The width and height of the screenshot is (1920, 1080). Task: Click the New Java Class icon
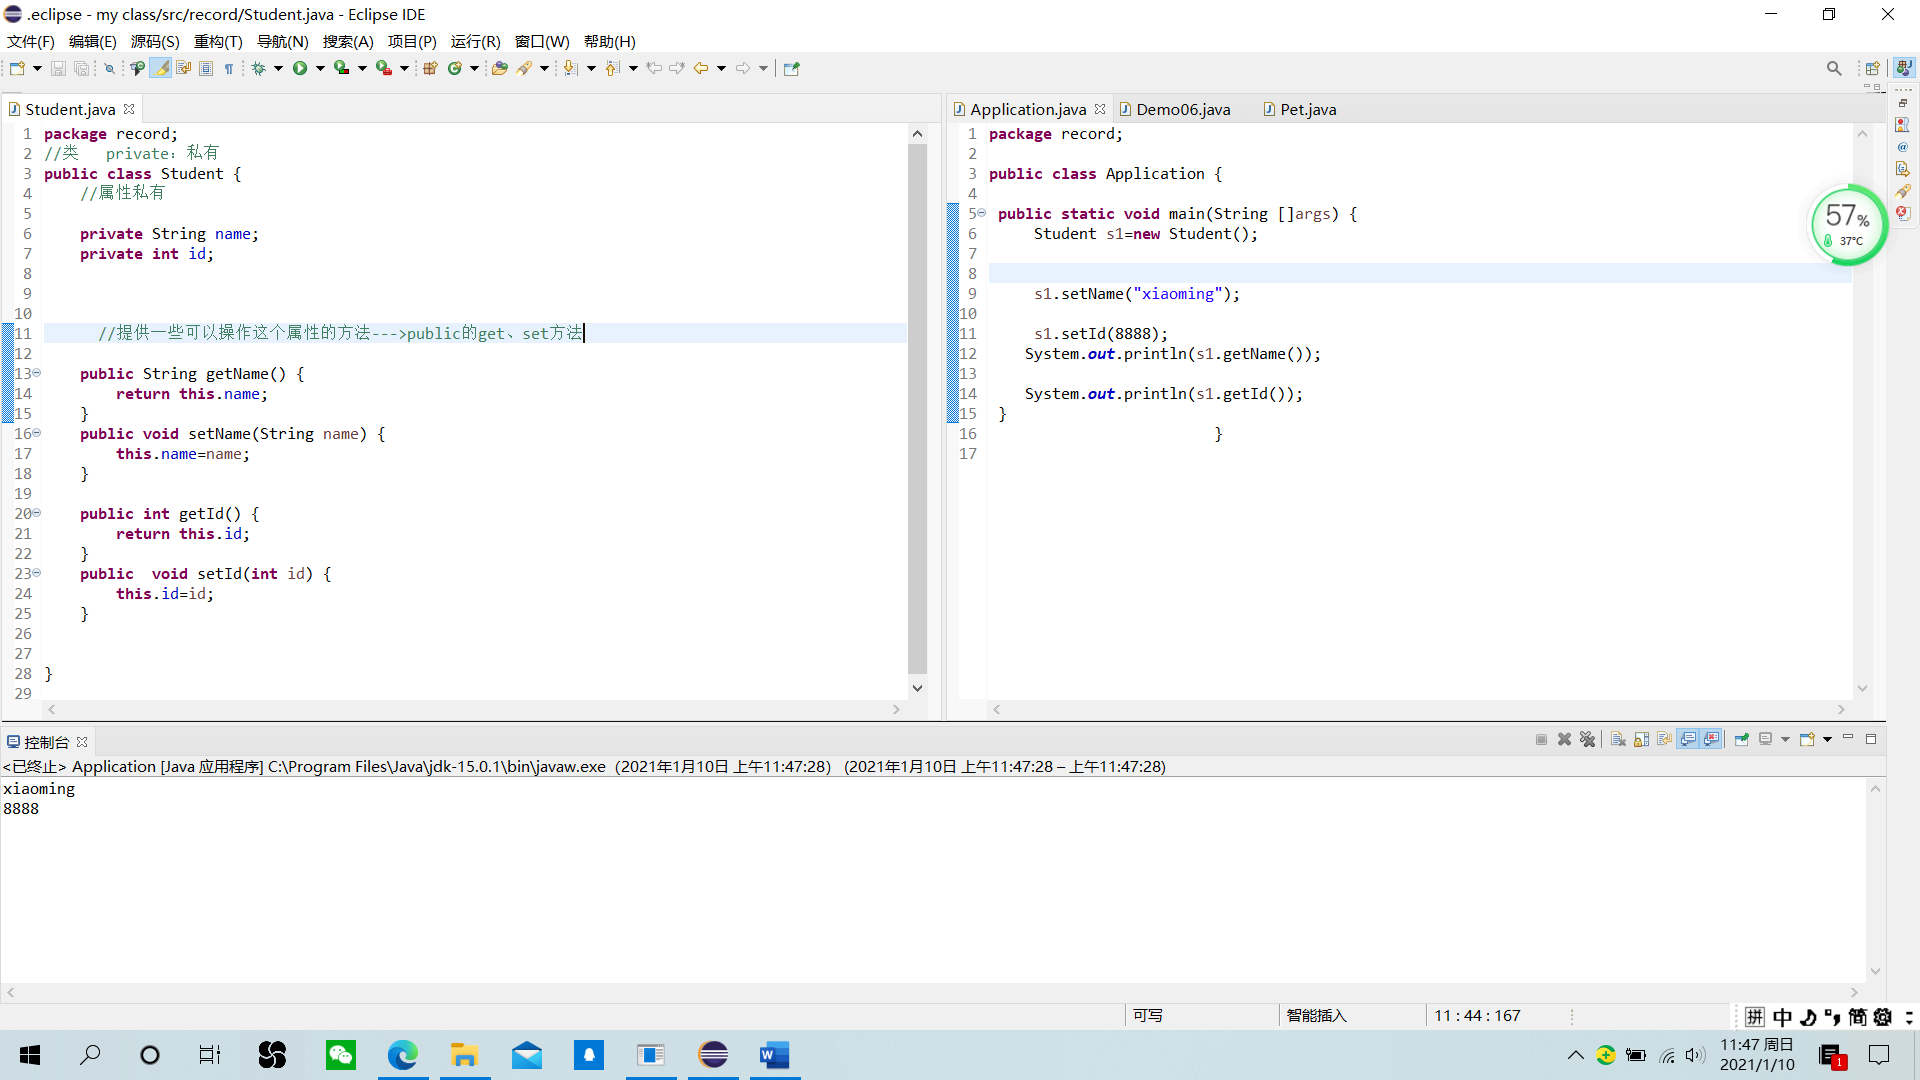[455, 68]
